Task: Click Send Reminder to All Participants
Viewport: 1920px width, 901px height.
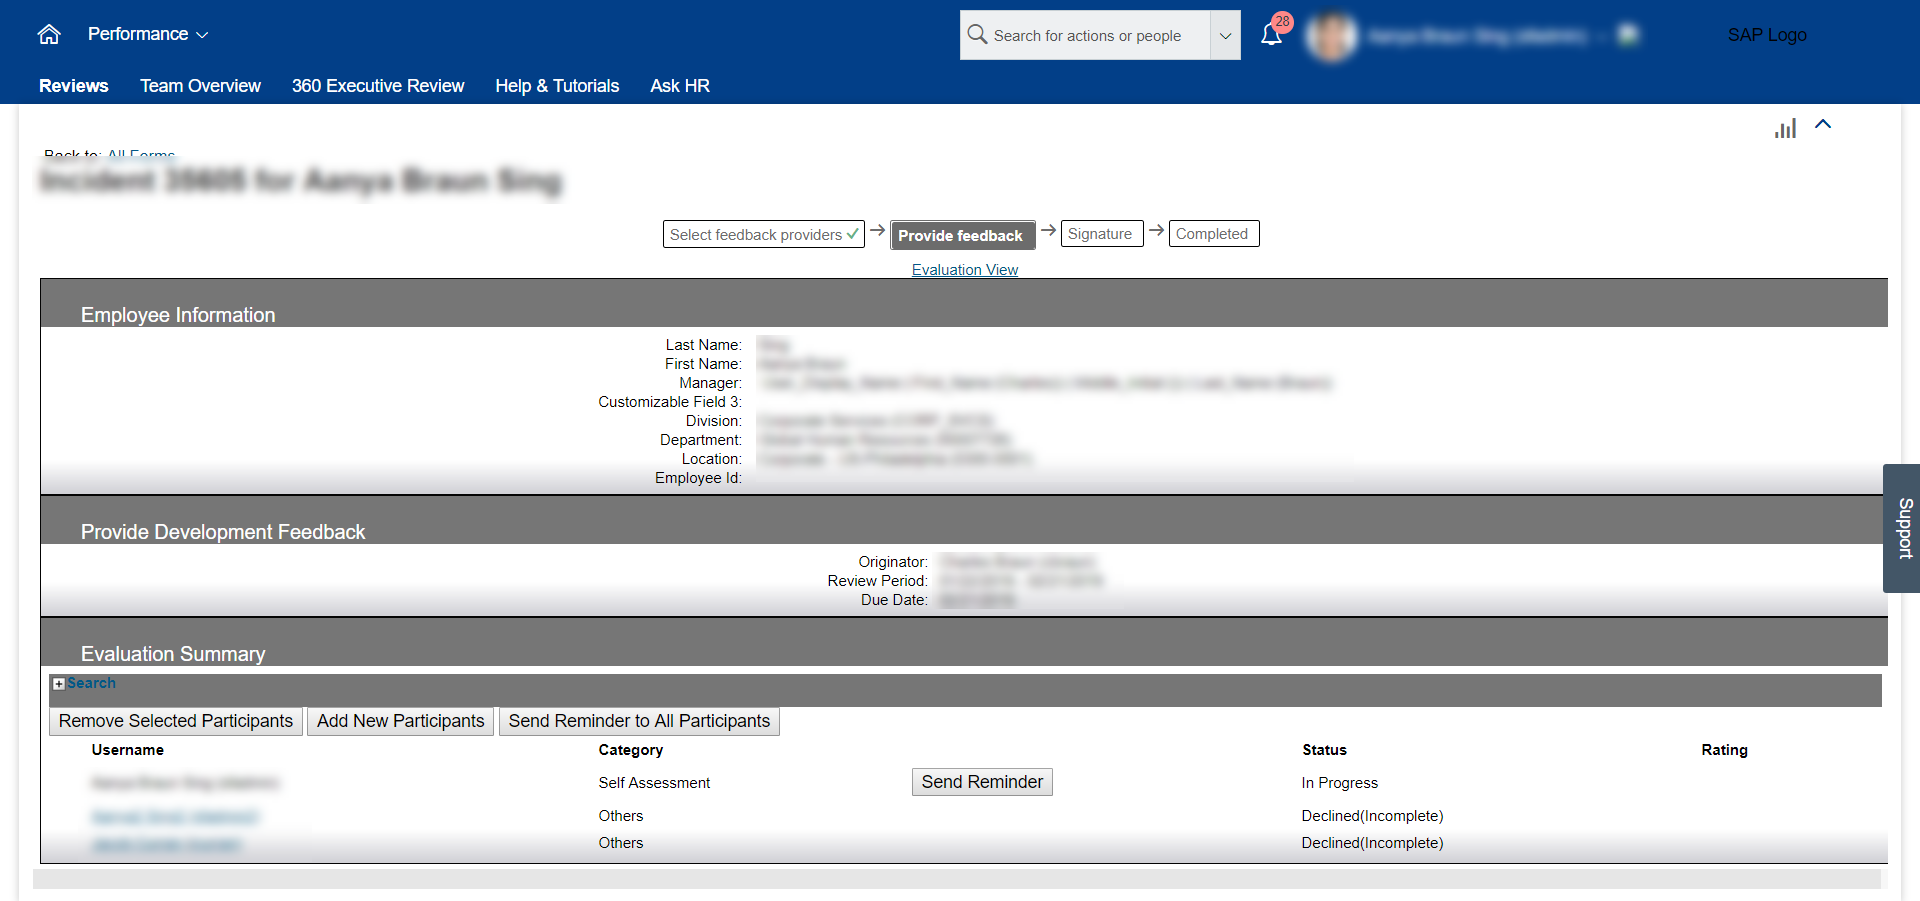Action: pos(639,721)
